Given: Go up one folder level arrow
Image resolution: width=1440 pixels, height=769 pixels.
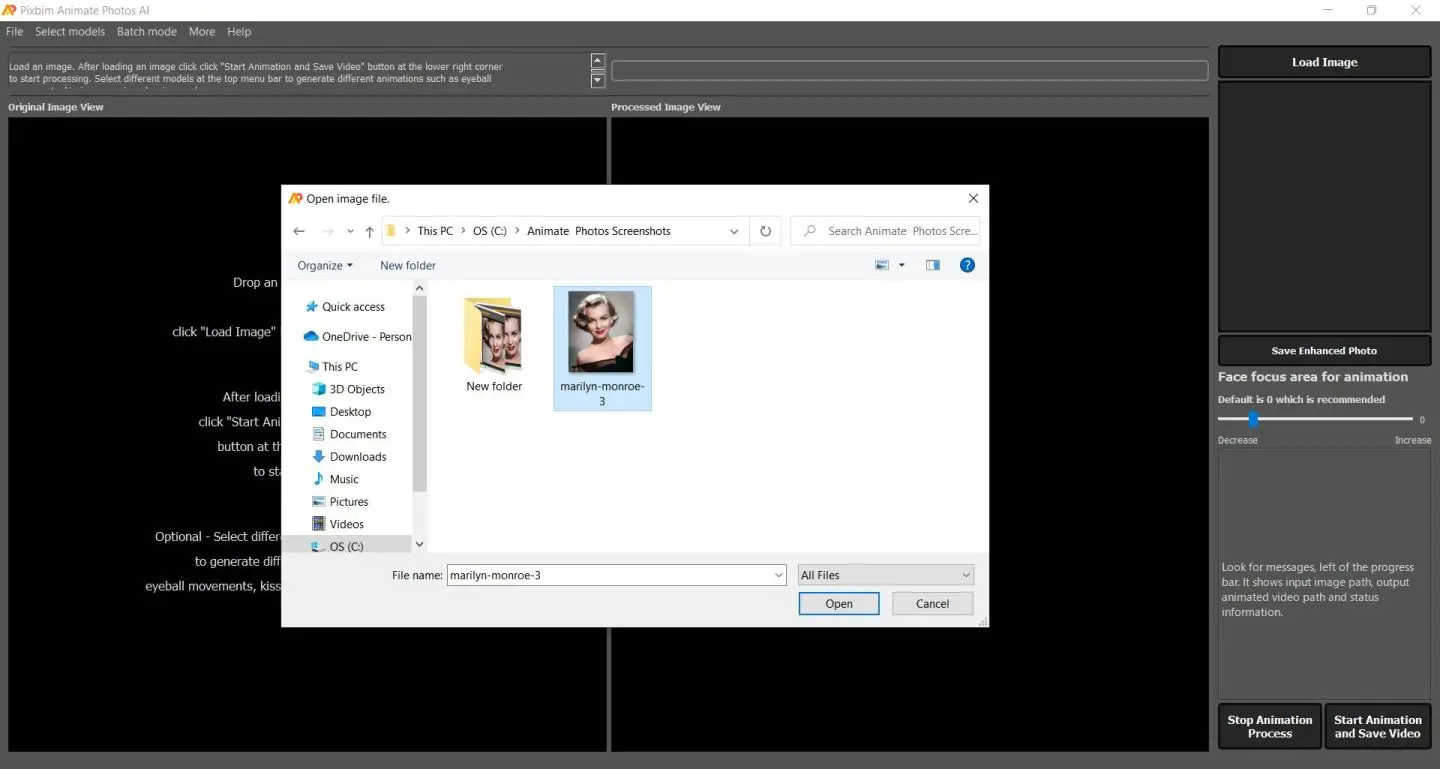Looking at the screenshot, I should tap(369, 231).
